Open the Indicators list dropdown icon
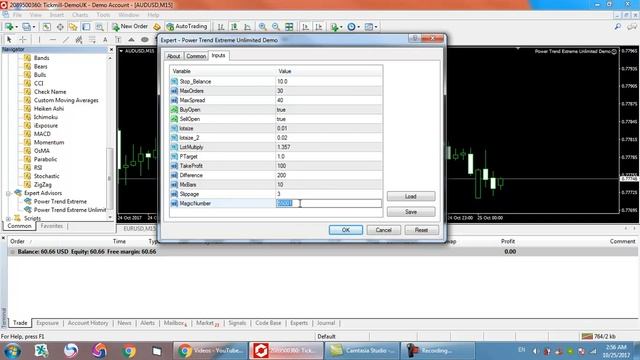 [x=336, y=27]
